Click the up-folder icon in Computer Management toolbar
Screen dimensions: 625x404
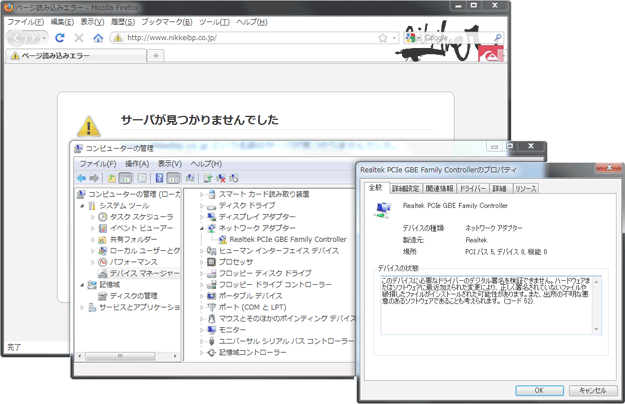pos(112,178)
